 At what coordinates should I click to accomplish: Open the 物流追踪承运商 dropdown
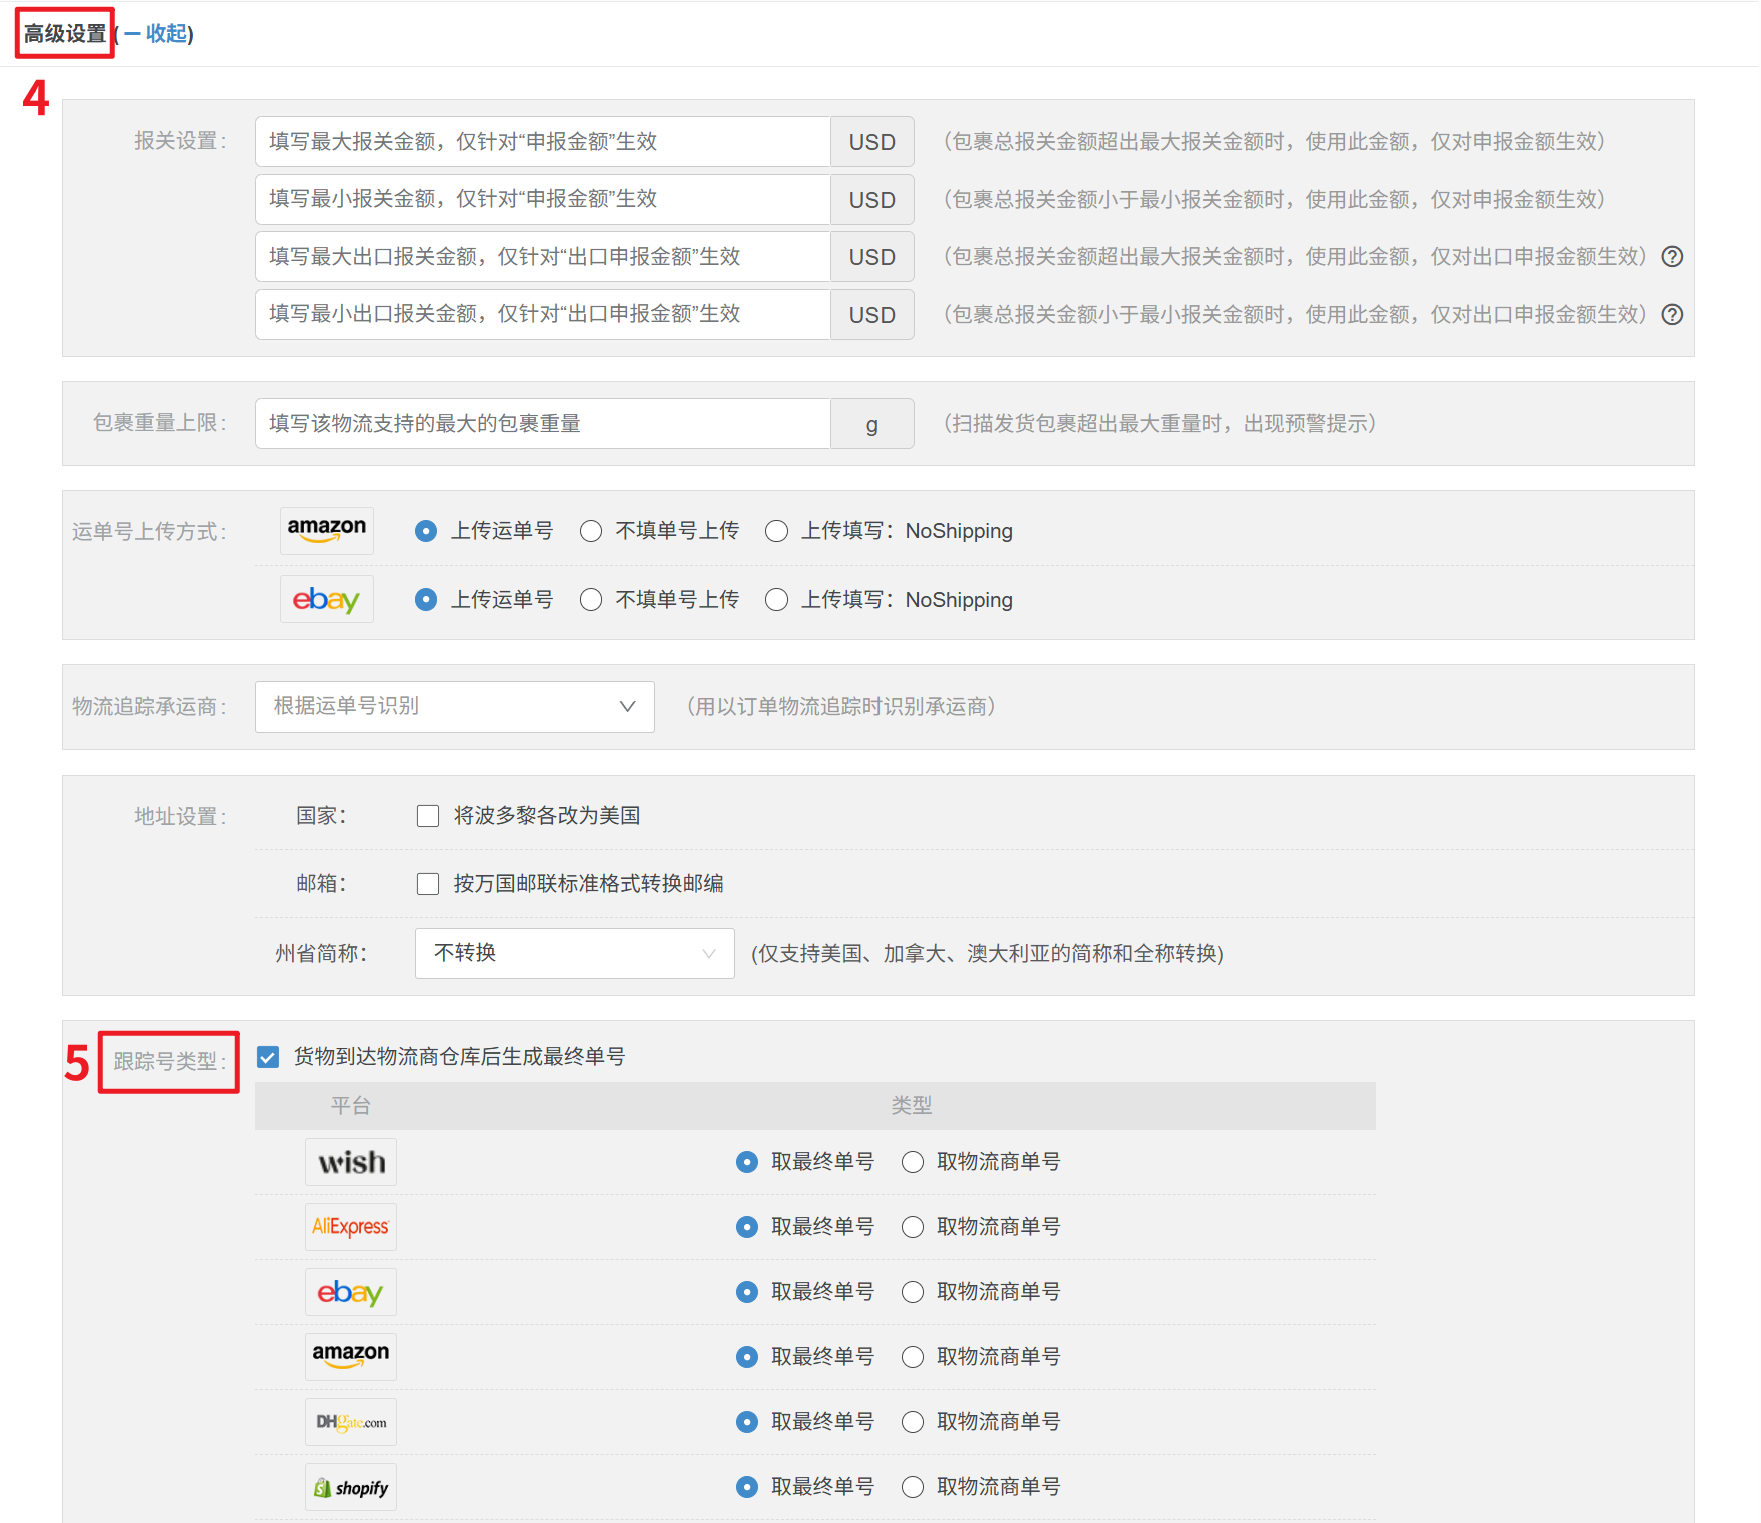454,707
